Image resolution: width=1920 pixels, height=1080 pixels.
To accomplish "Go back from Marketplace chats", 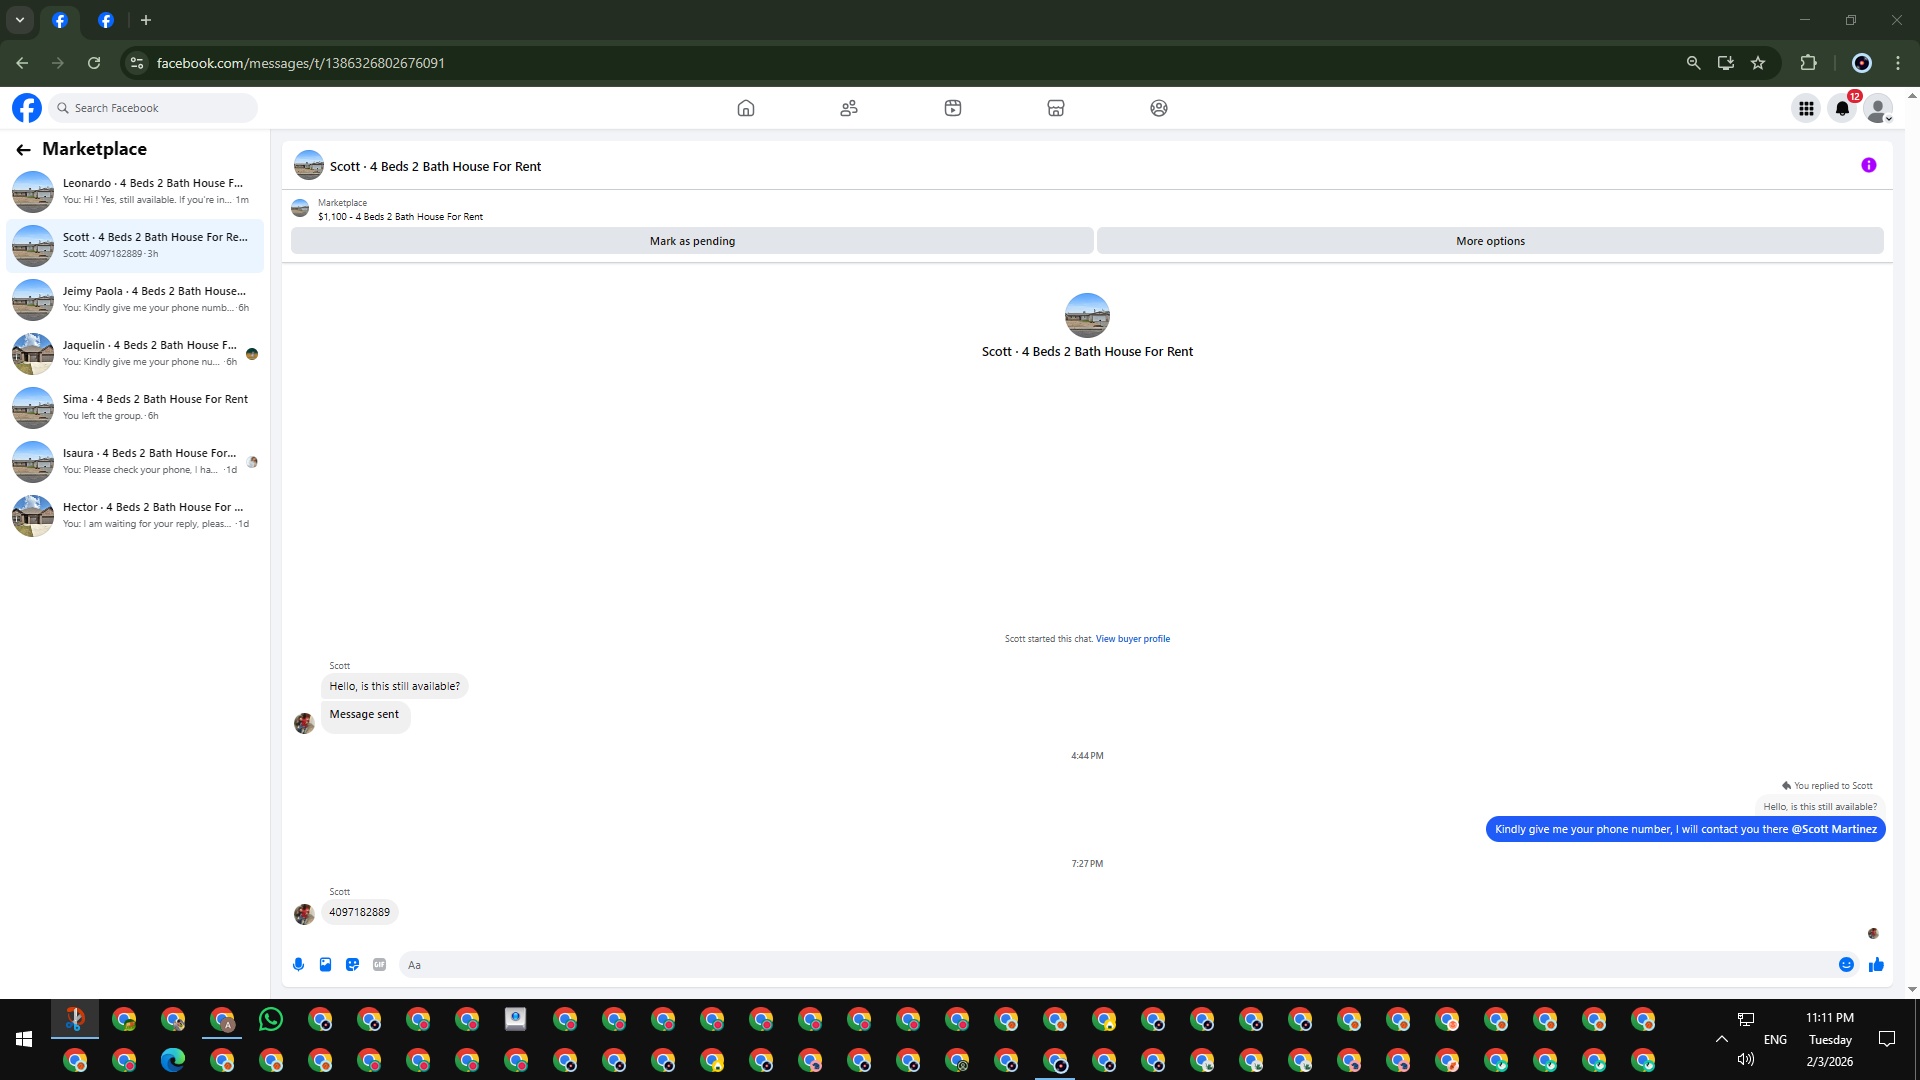I will [23, 149].
